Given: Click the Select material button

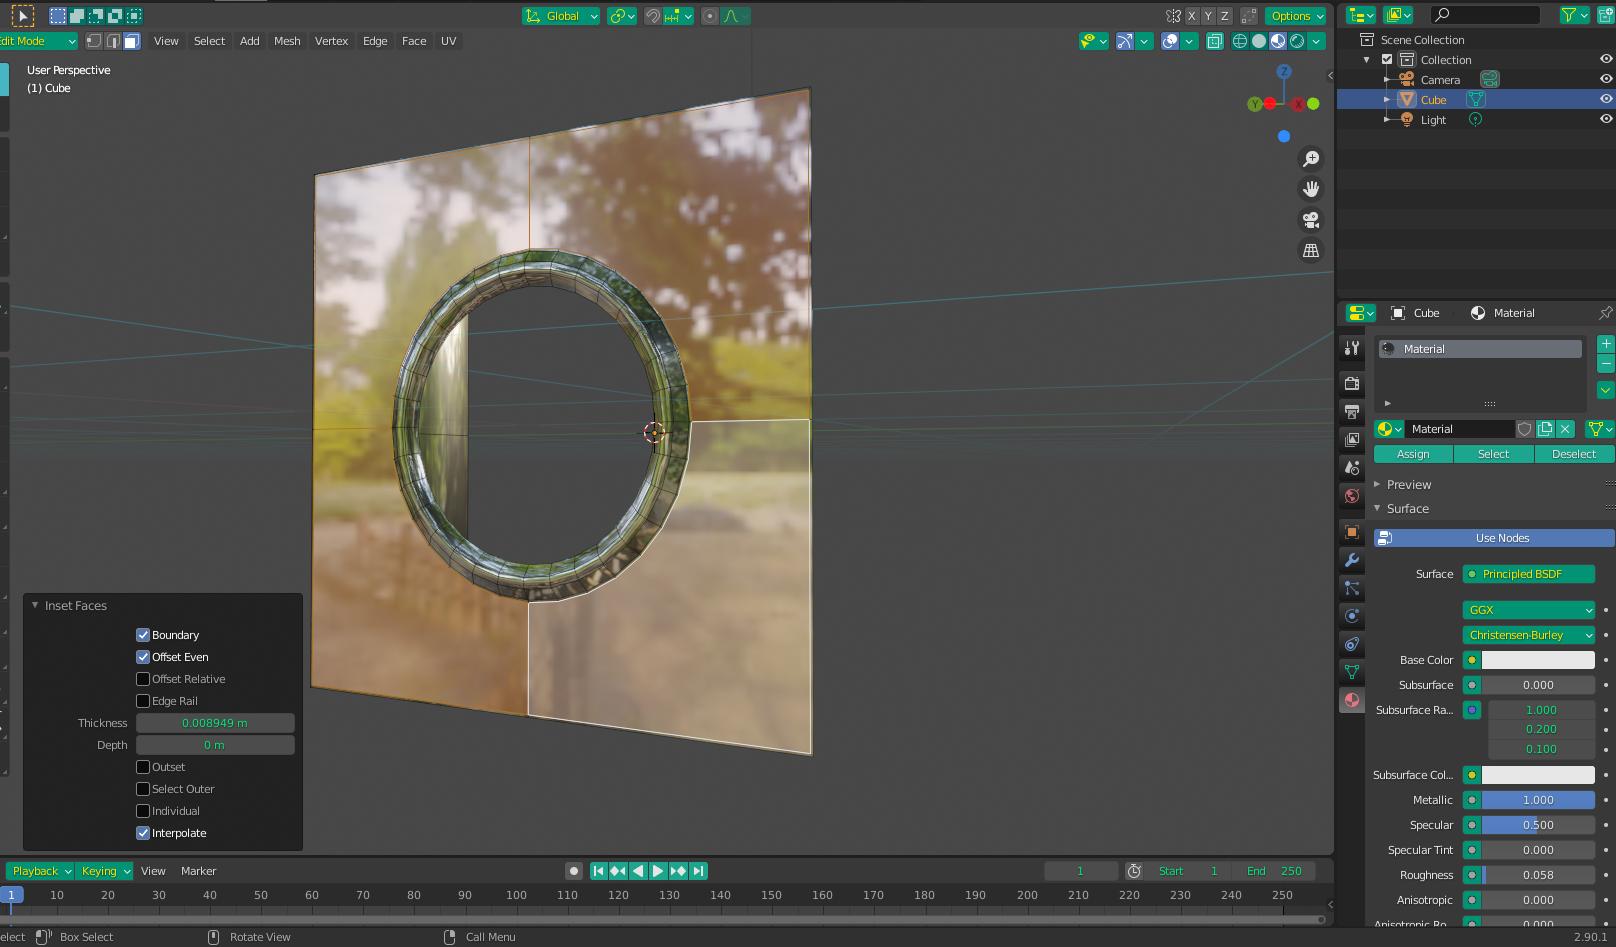Looking at the screenshot, I should (x=1493, y=454).
